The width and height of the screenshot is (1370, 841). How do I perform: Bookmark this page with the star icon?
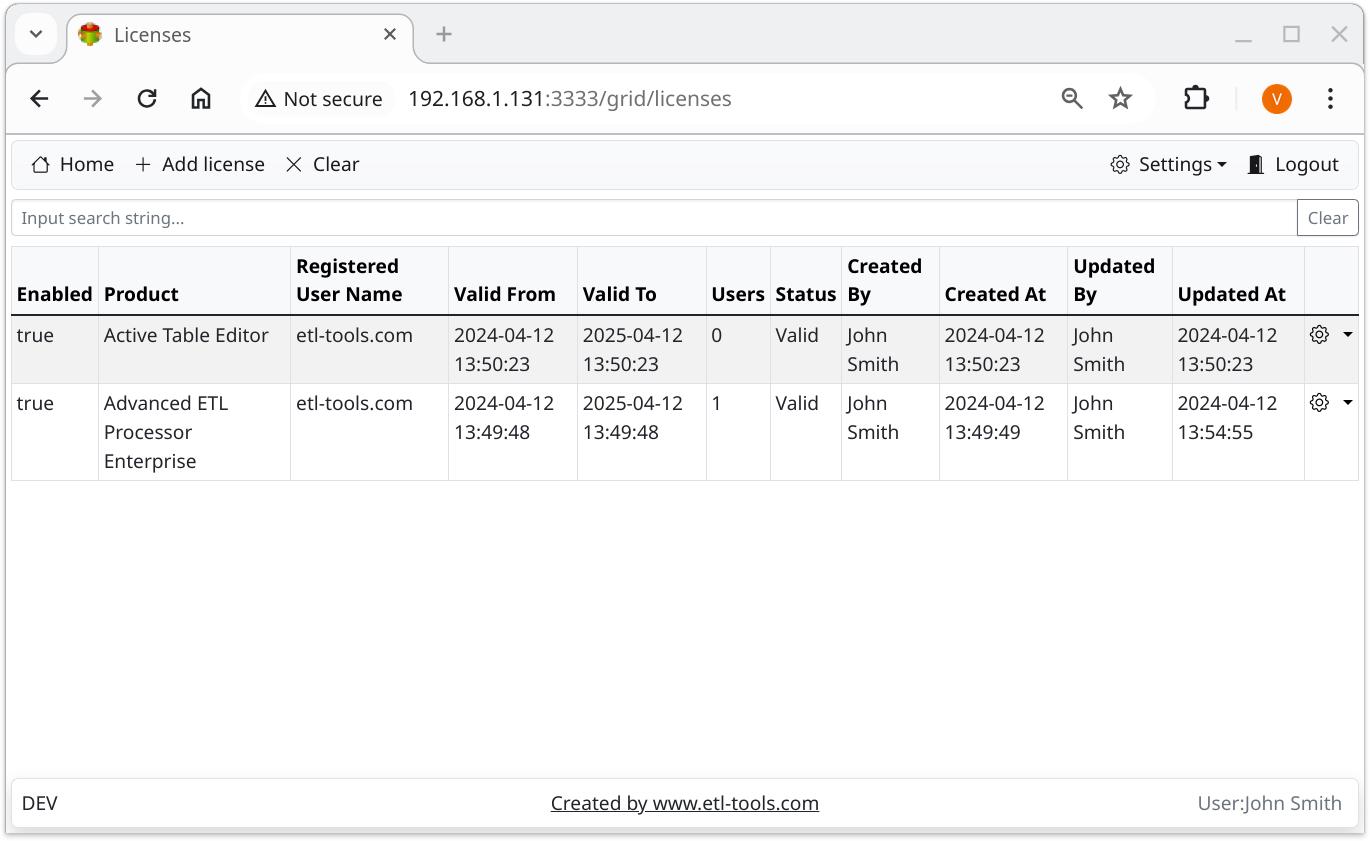click(x=1120, y=98)
